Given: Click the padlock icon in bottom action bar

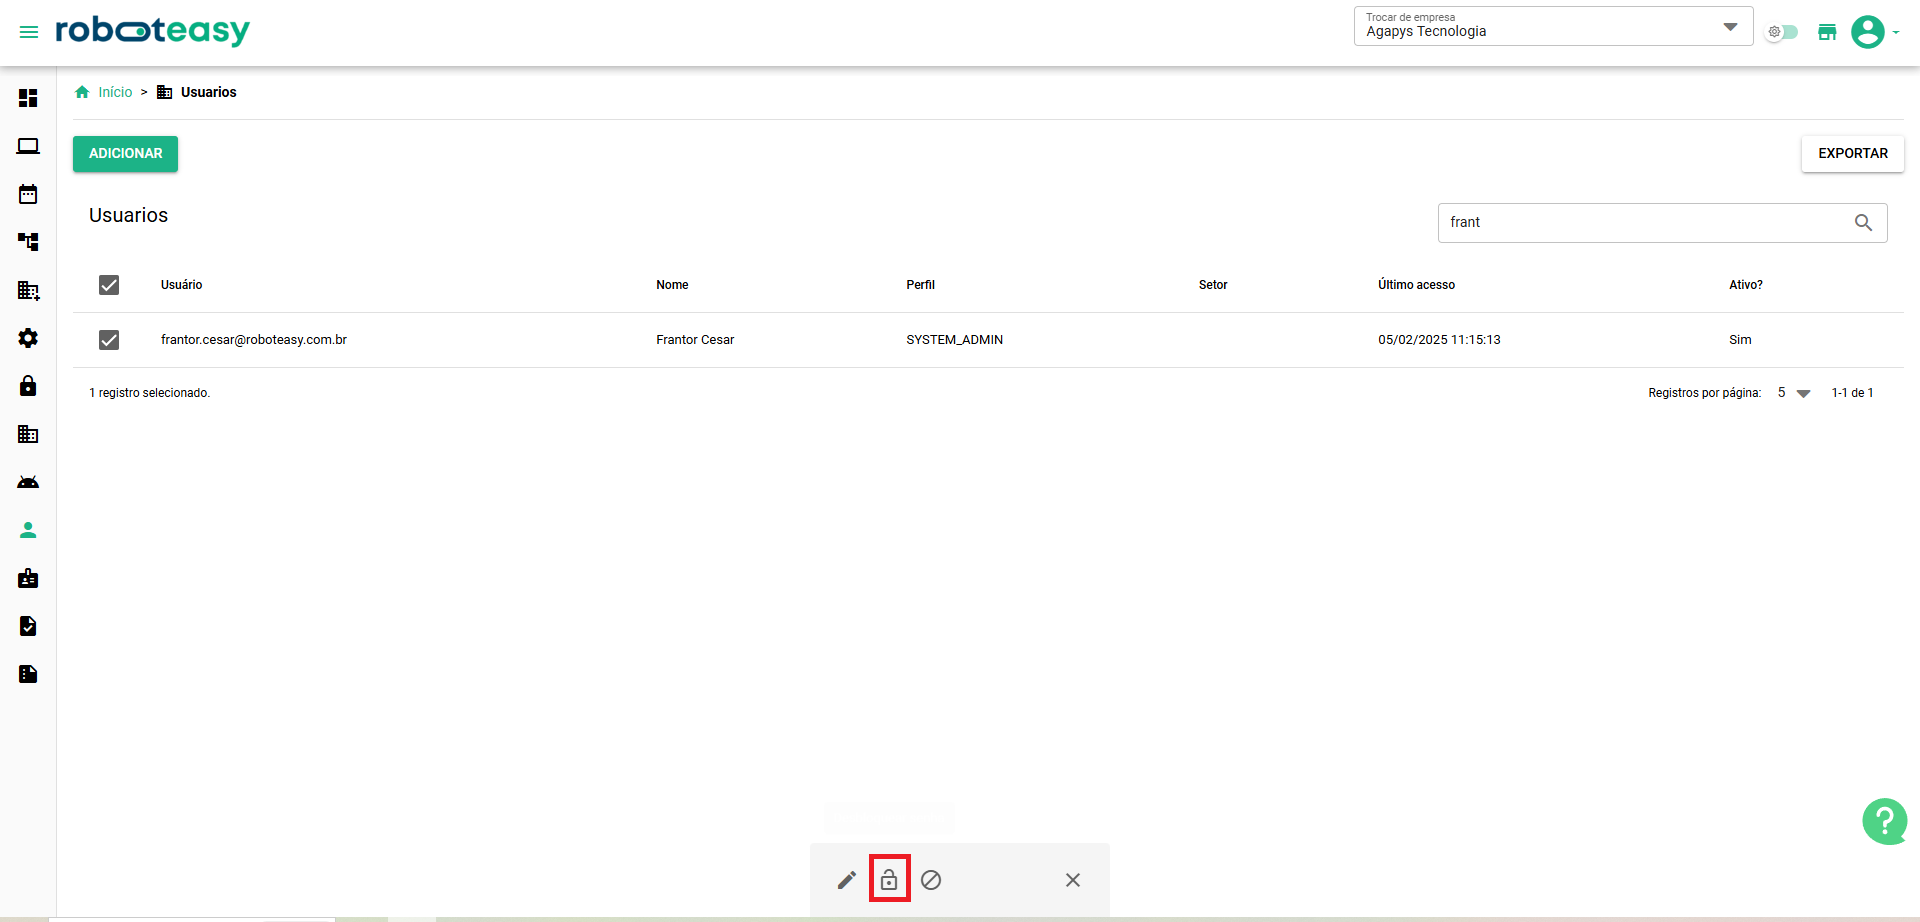Looking at the screenshot, I should tap(889, 880).
